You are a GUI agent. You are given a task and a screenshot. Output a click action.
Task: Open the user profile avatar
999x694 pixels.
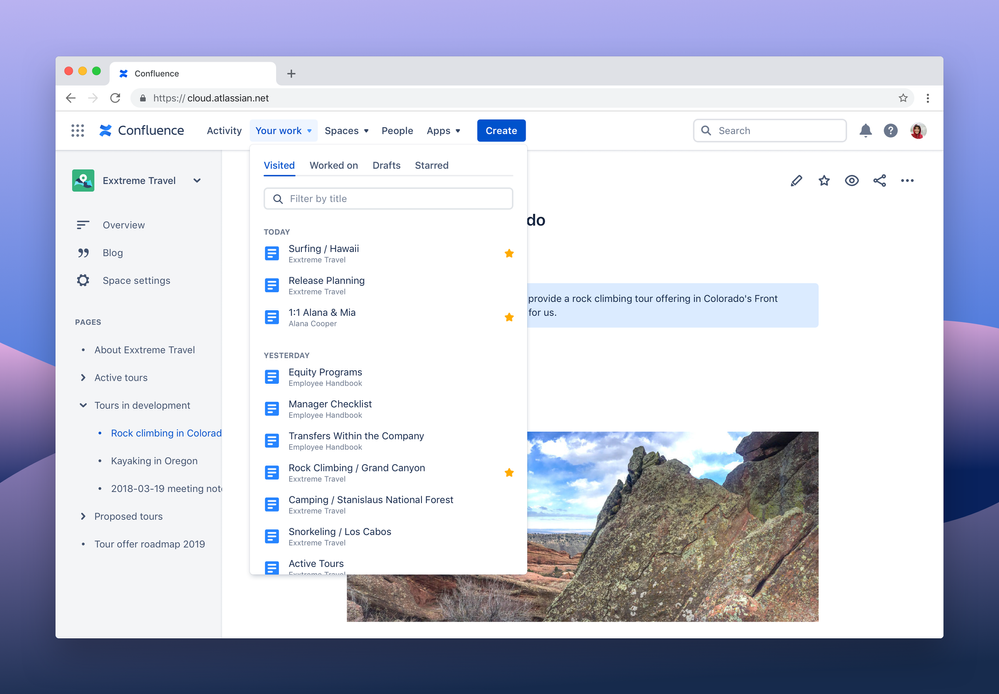point(918,131)
